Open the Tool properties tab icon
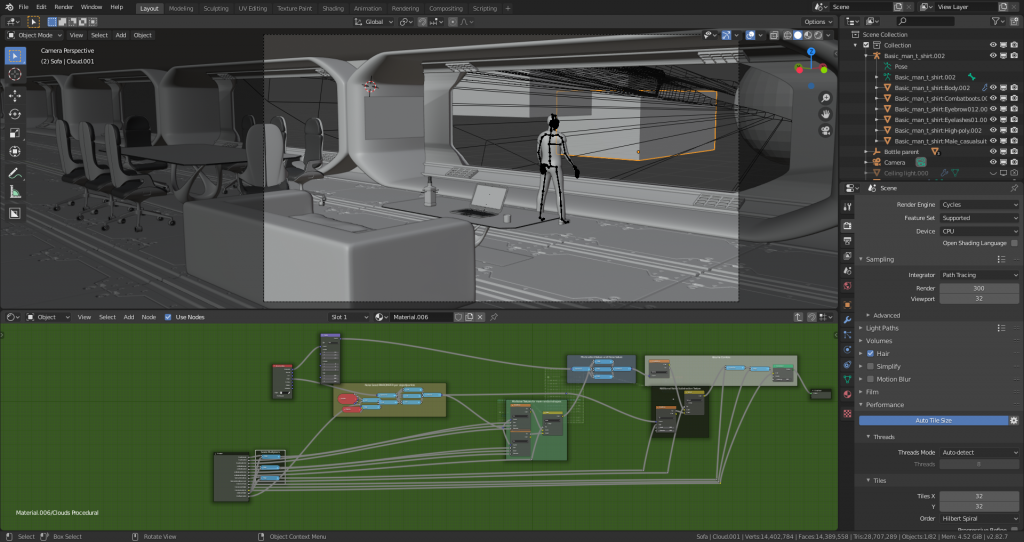This screenshot has width=1024, height=542. click(x=847, y=206)
